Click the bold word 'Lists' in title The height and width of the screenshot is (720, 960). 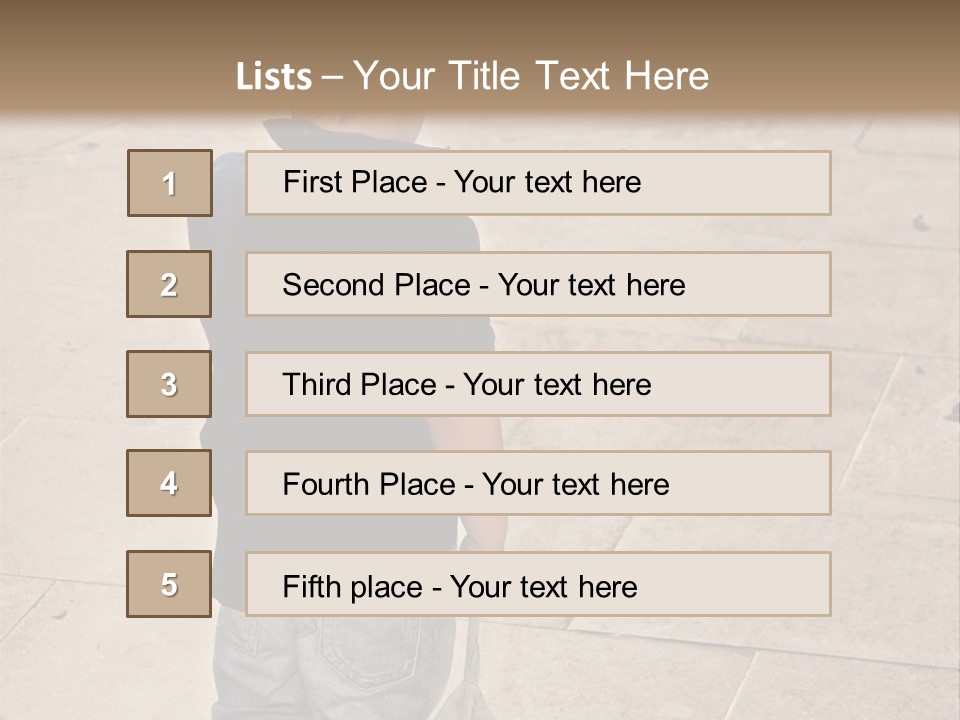pyautogui.click(x=274, y=77)
